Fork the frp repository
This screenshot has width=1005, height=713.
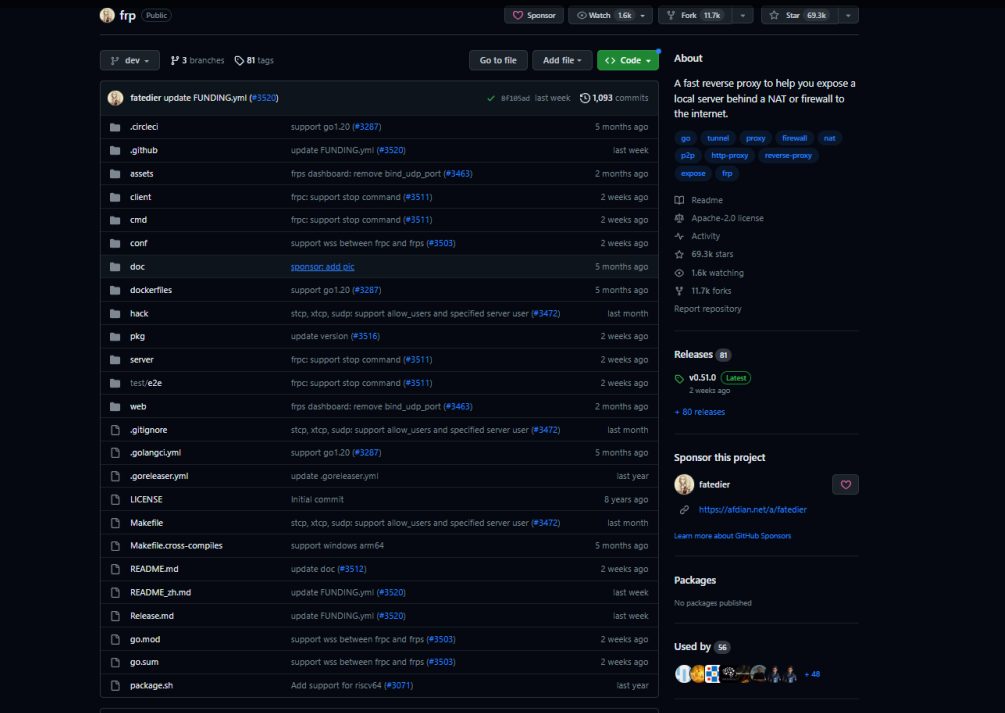point(695,15)
